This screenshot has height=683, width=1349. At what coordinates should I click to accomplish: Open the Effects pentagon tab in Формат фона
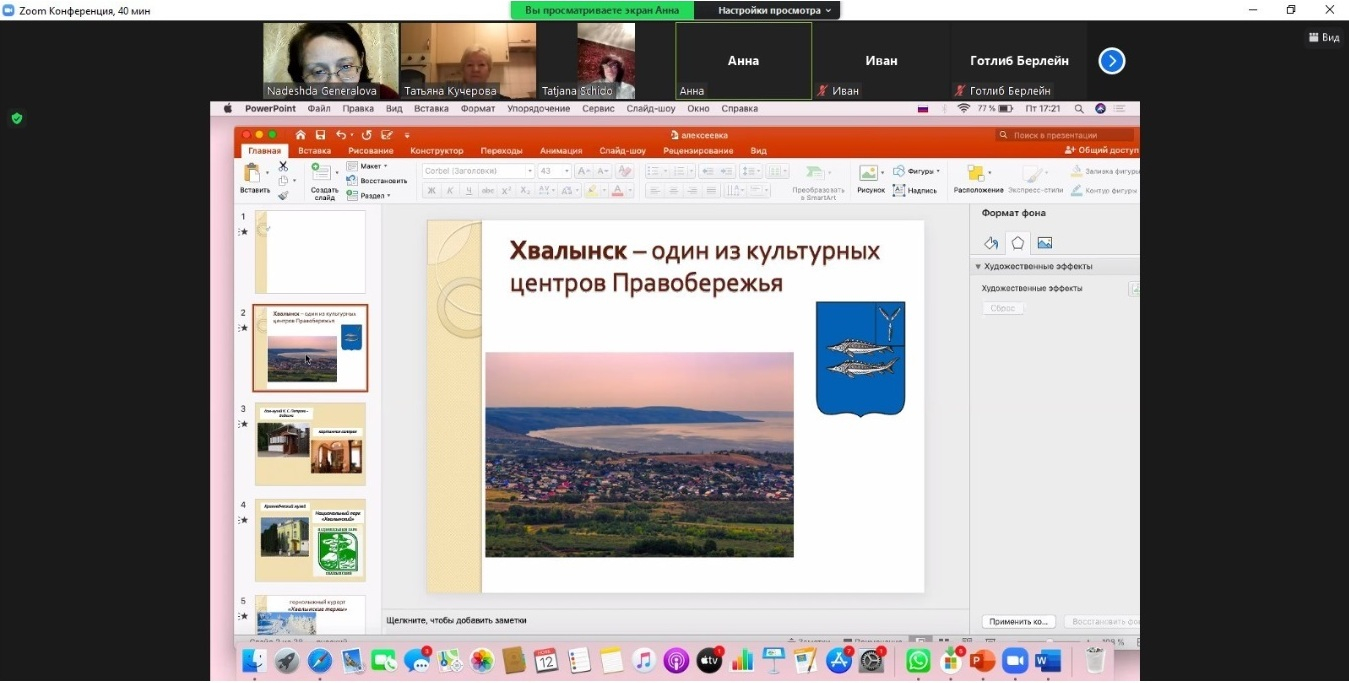pyautogui.click(x=1017, y=242)
